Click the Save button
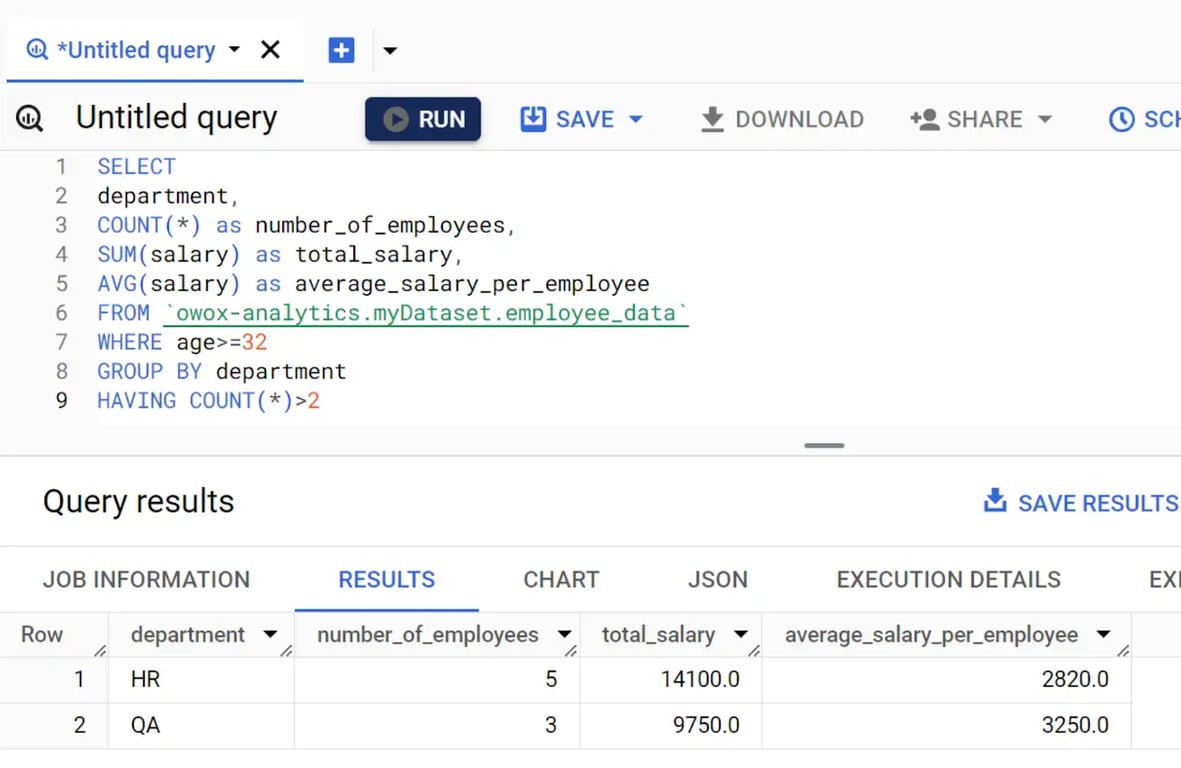The width and height of the screenshot is (1181, 768). pyautogui.click(x=581, y=119)
